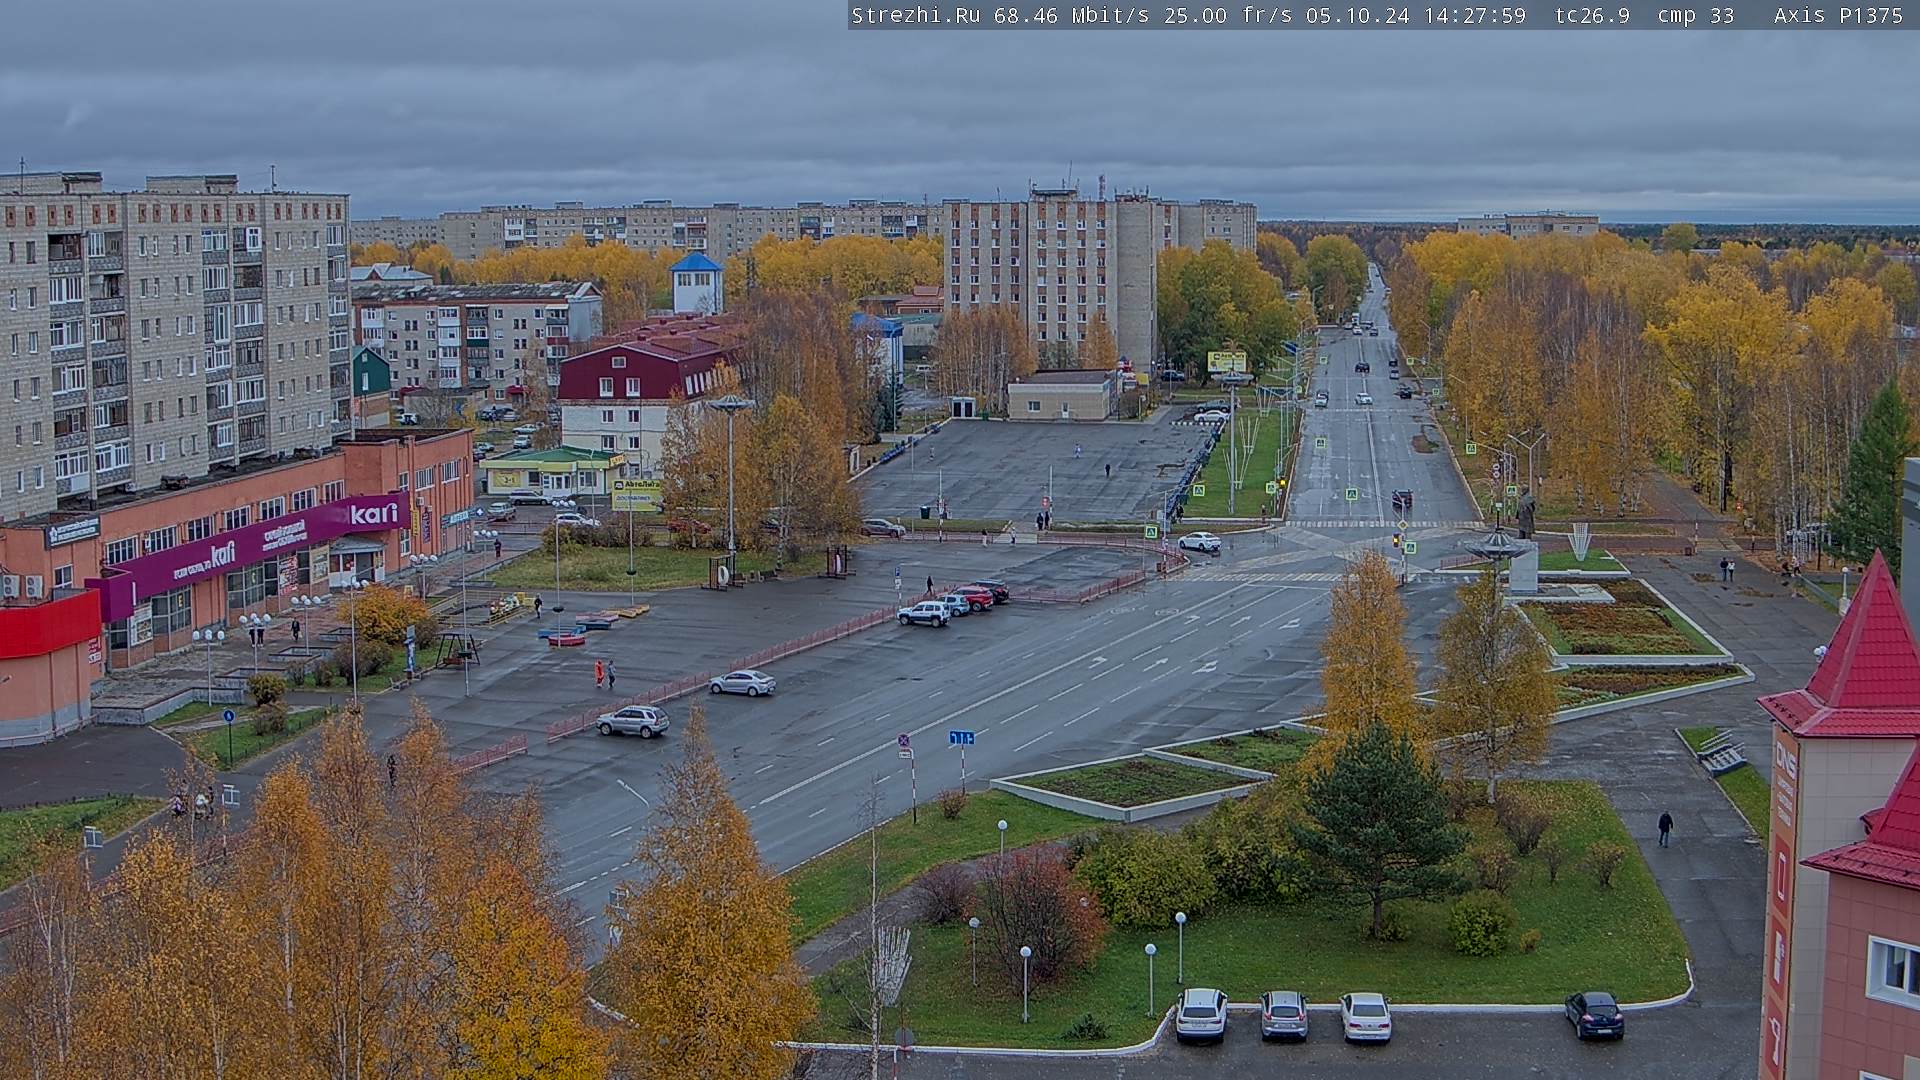Click the 14:27:59 time stamp

[1474, 15]
